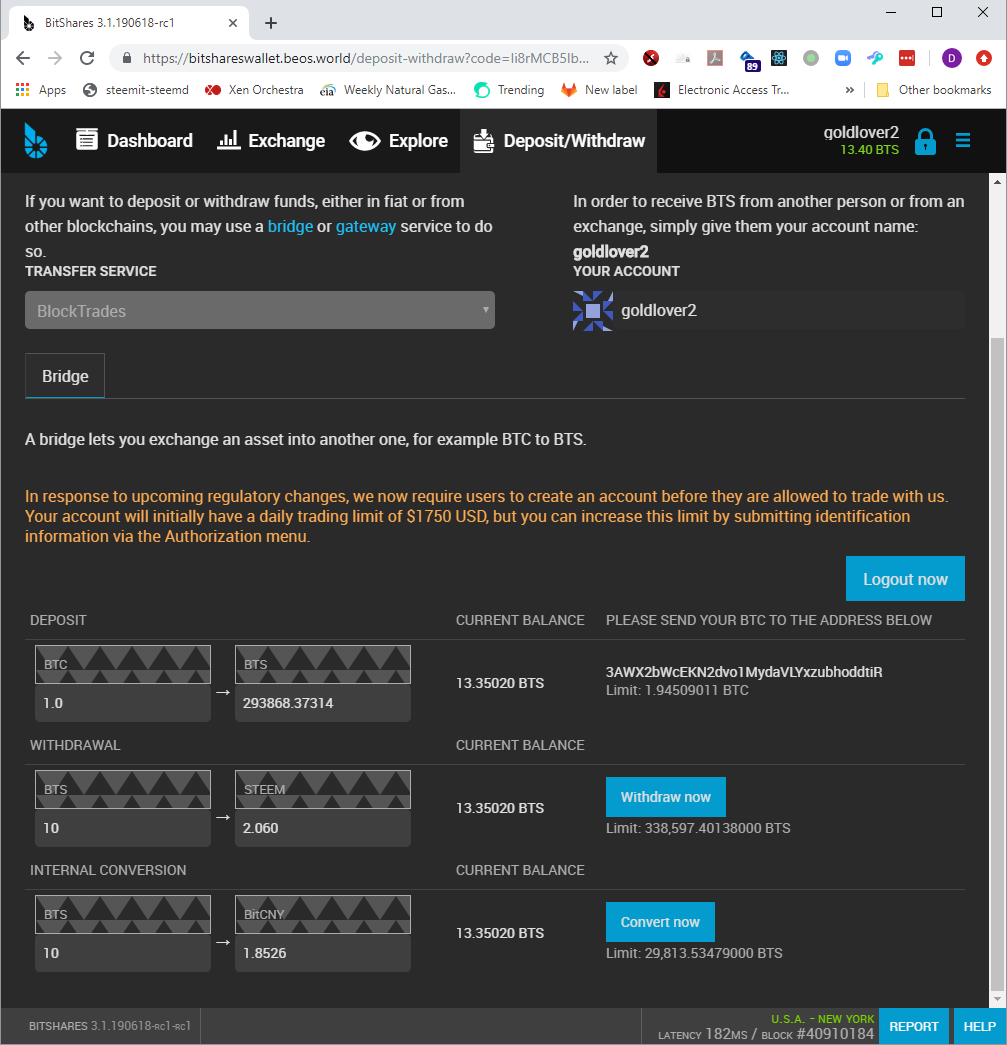1007x1045 pixels.
Task: Follow the bridge link
Action: (x=290, y=227)
